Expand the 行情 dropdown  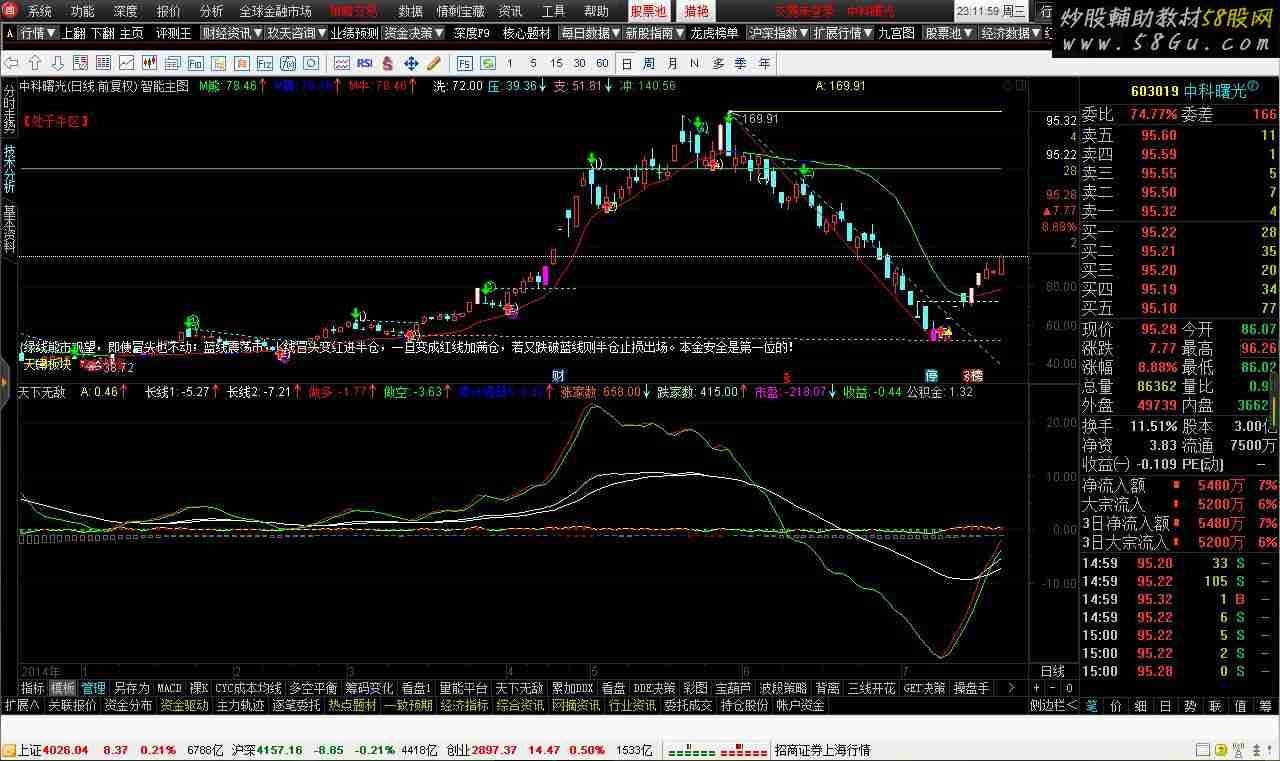coord(38,33)
